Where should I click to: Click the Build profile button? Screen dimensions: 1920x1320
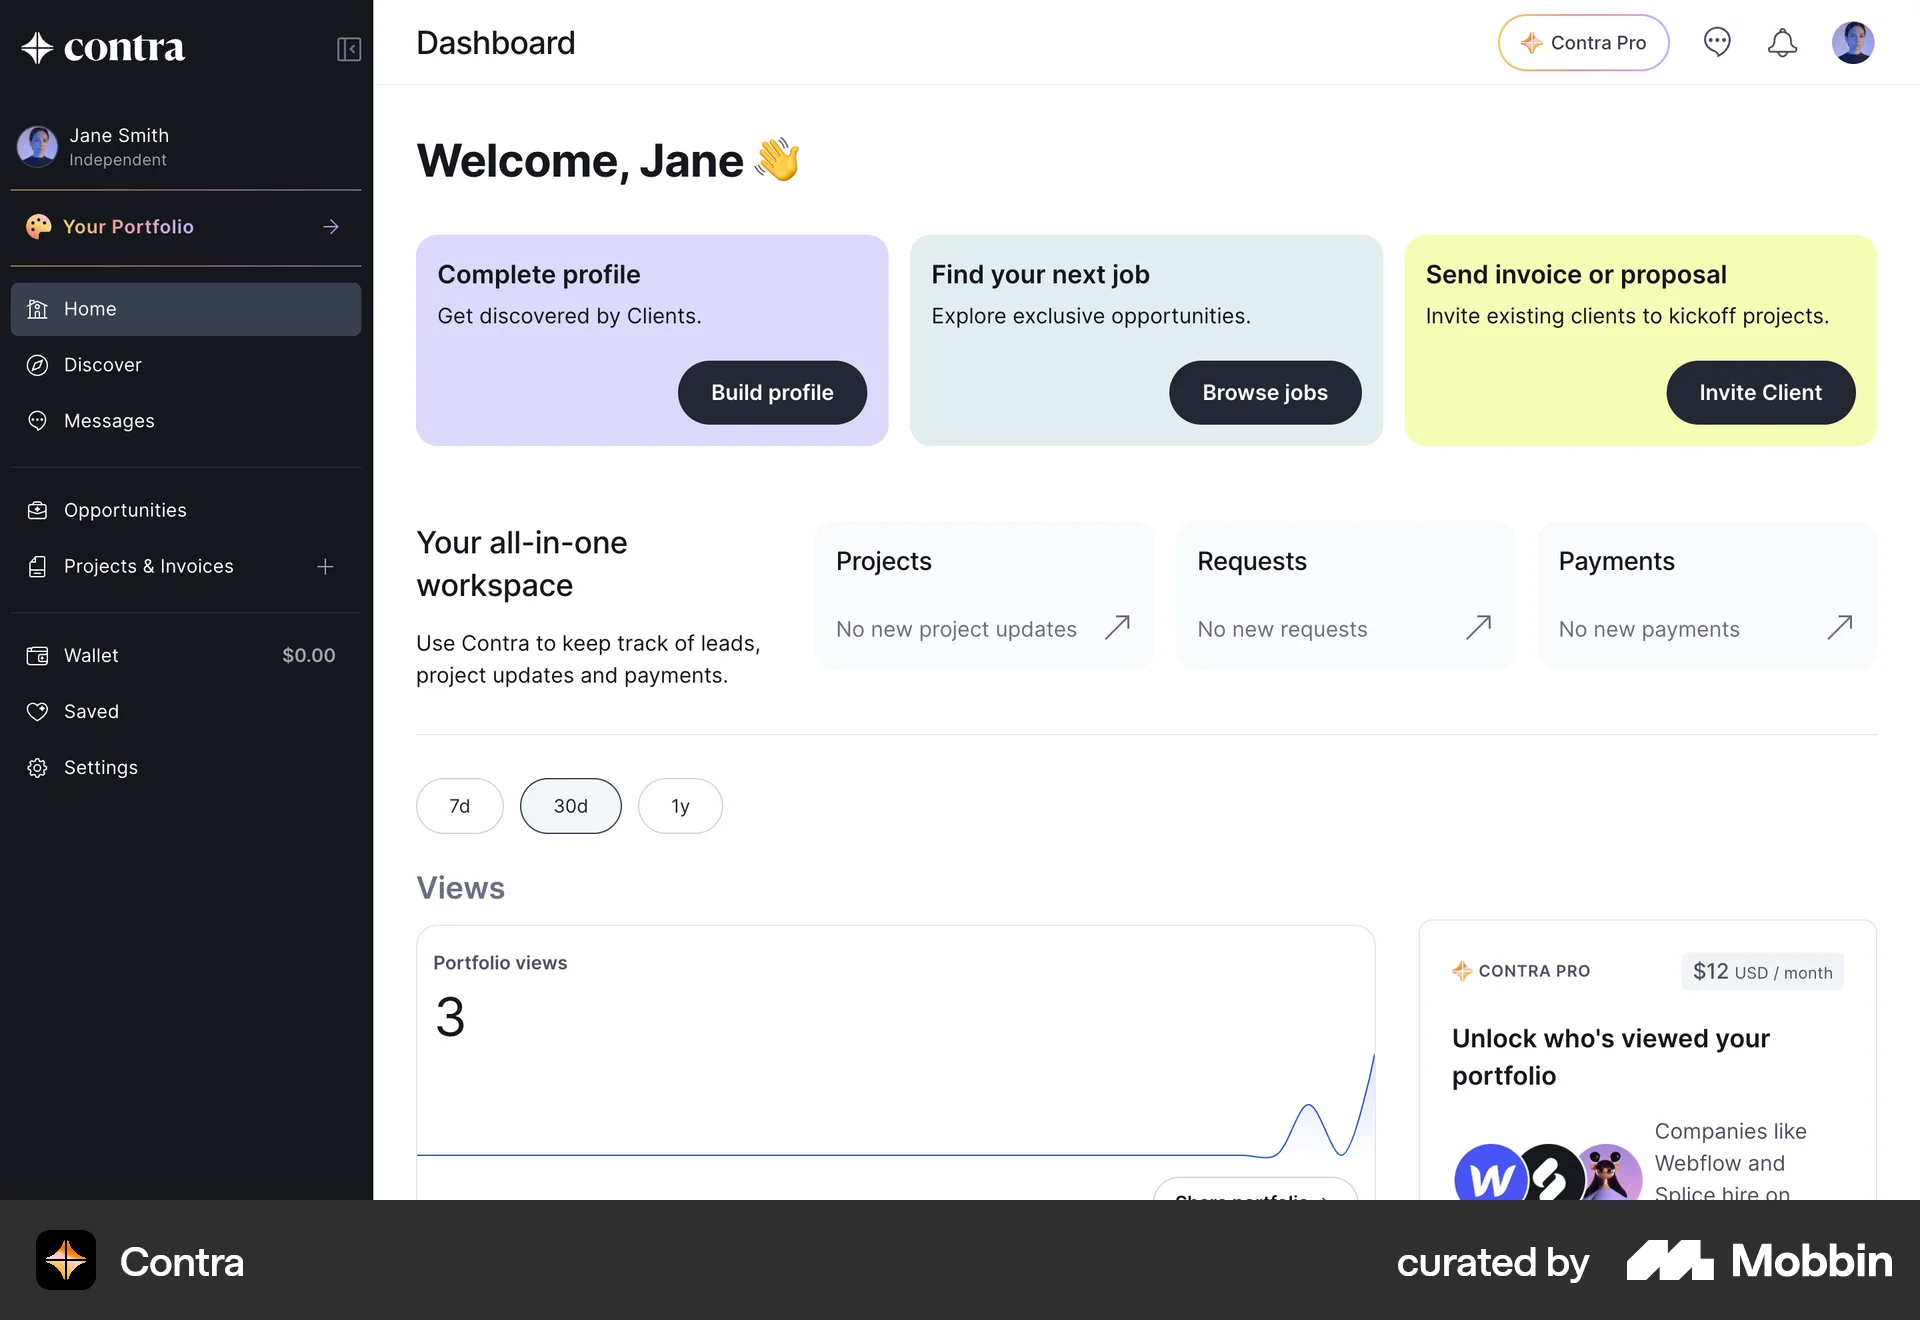tap(771, 392)
